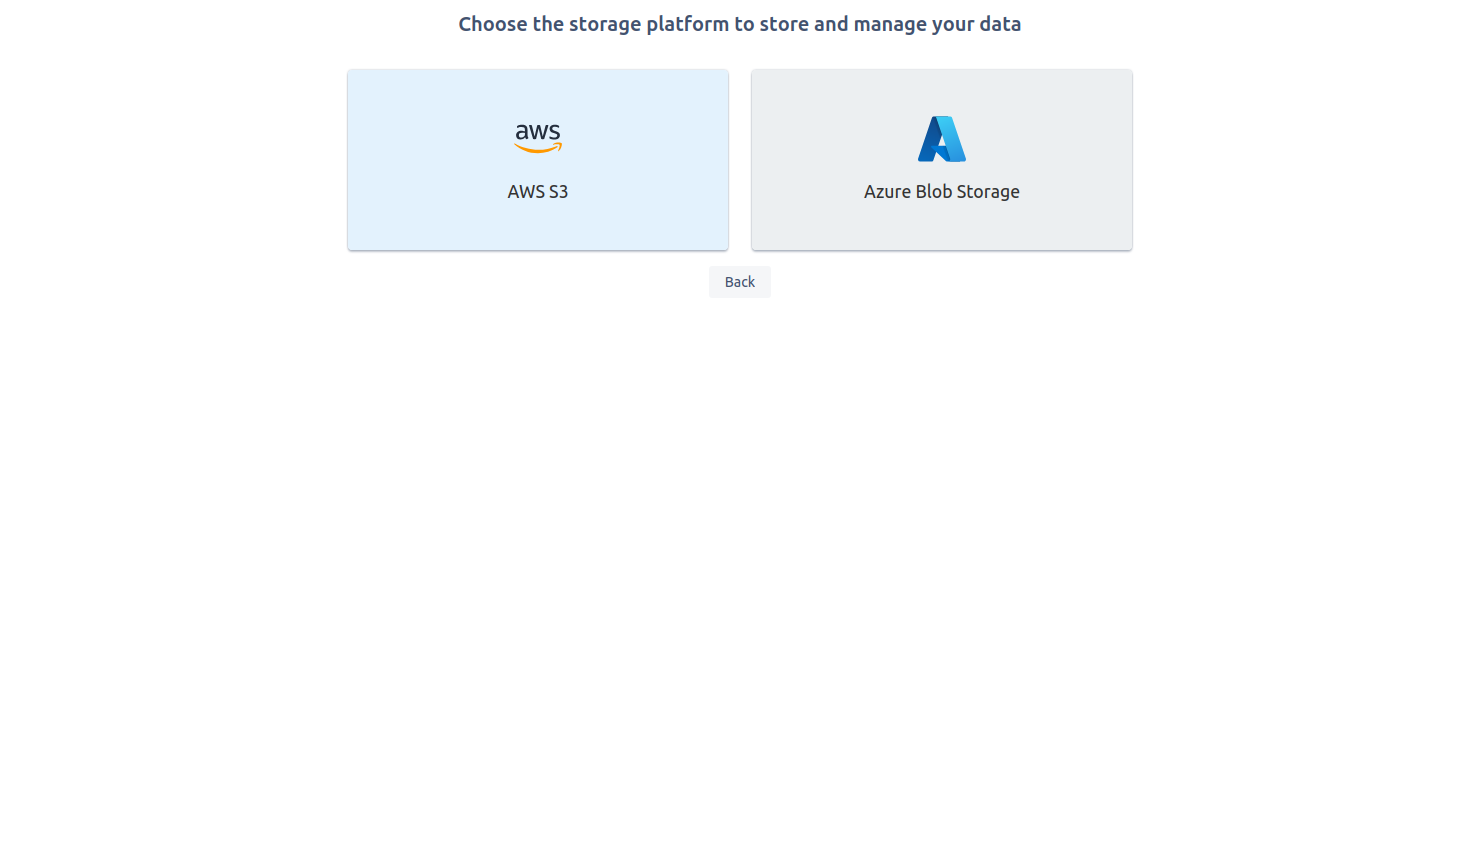Pick AWS S3 as storage platform
Image resolution: width=1474 pixels, height=853 pixels.
coord(538,160)
